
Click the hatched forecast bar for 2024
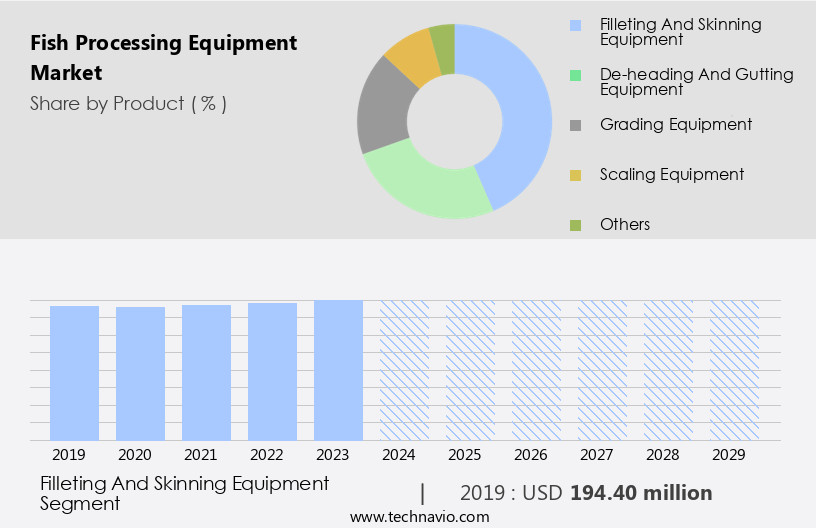pos(404,370)
